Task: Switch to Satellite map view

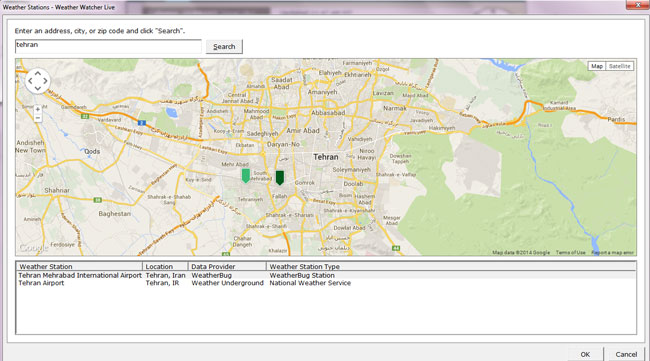Action: (x=620, y=66)
